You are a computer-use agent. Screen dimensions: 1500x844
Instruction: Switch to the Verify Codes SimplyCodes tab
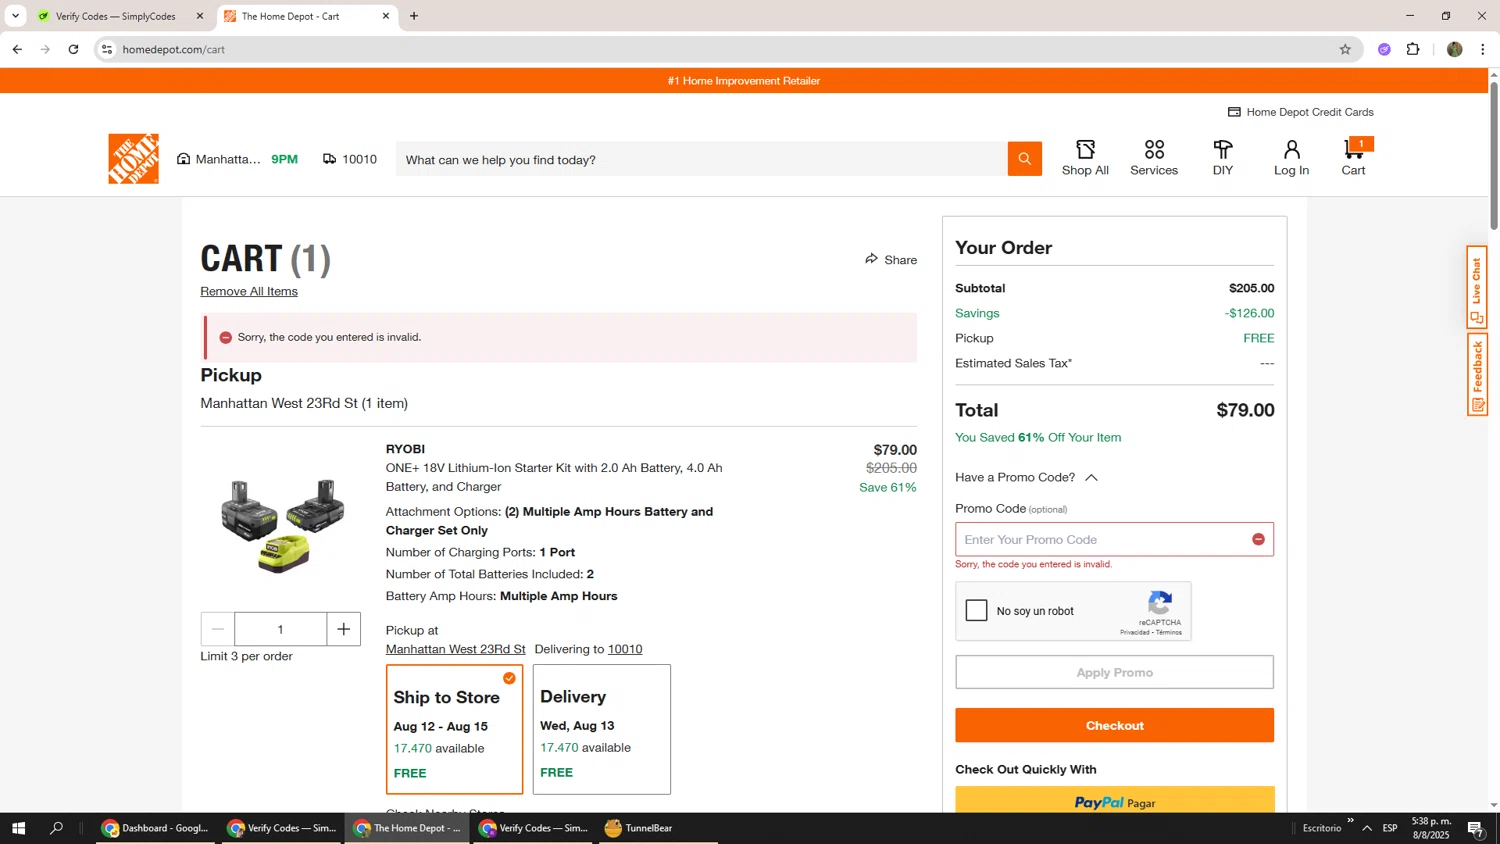(118, 16)
